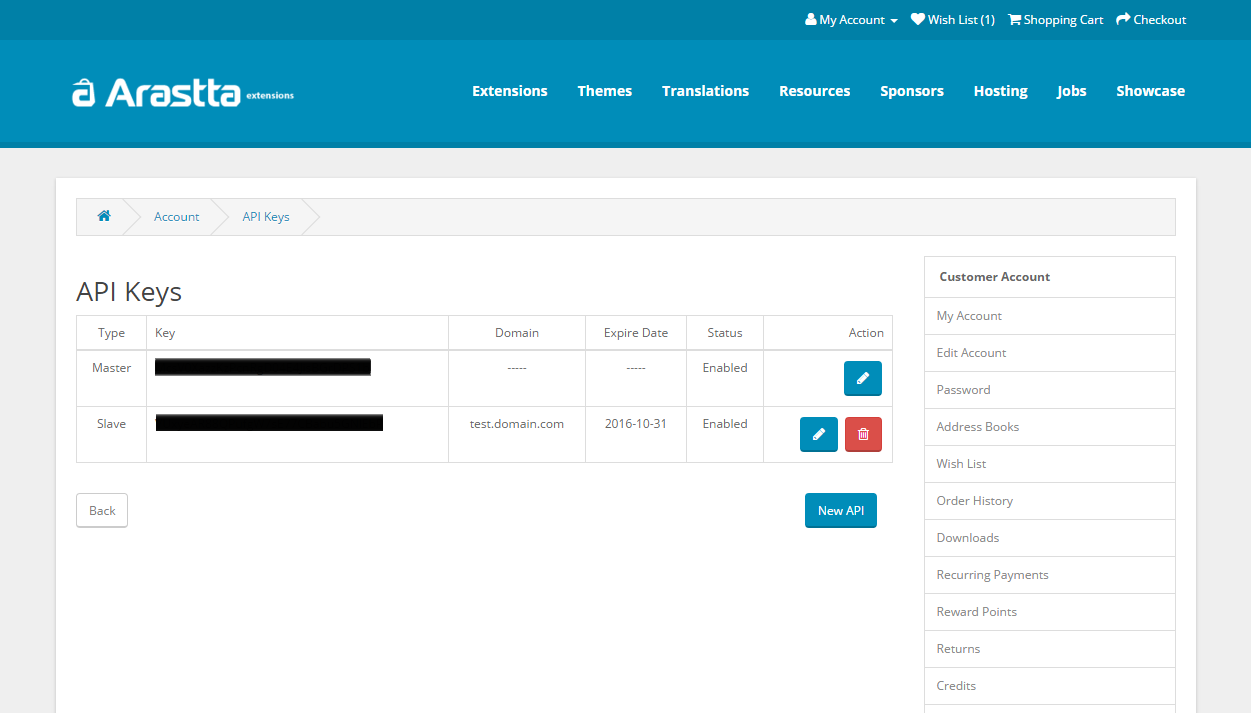
Task: Delete the Slave API key
Action: pyautogui.click(x=863, y=435)
